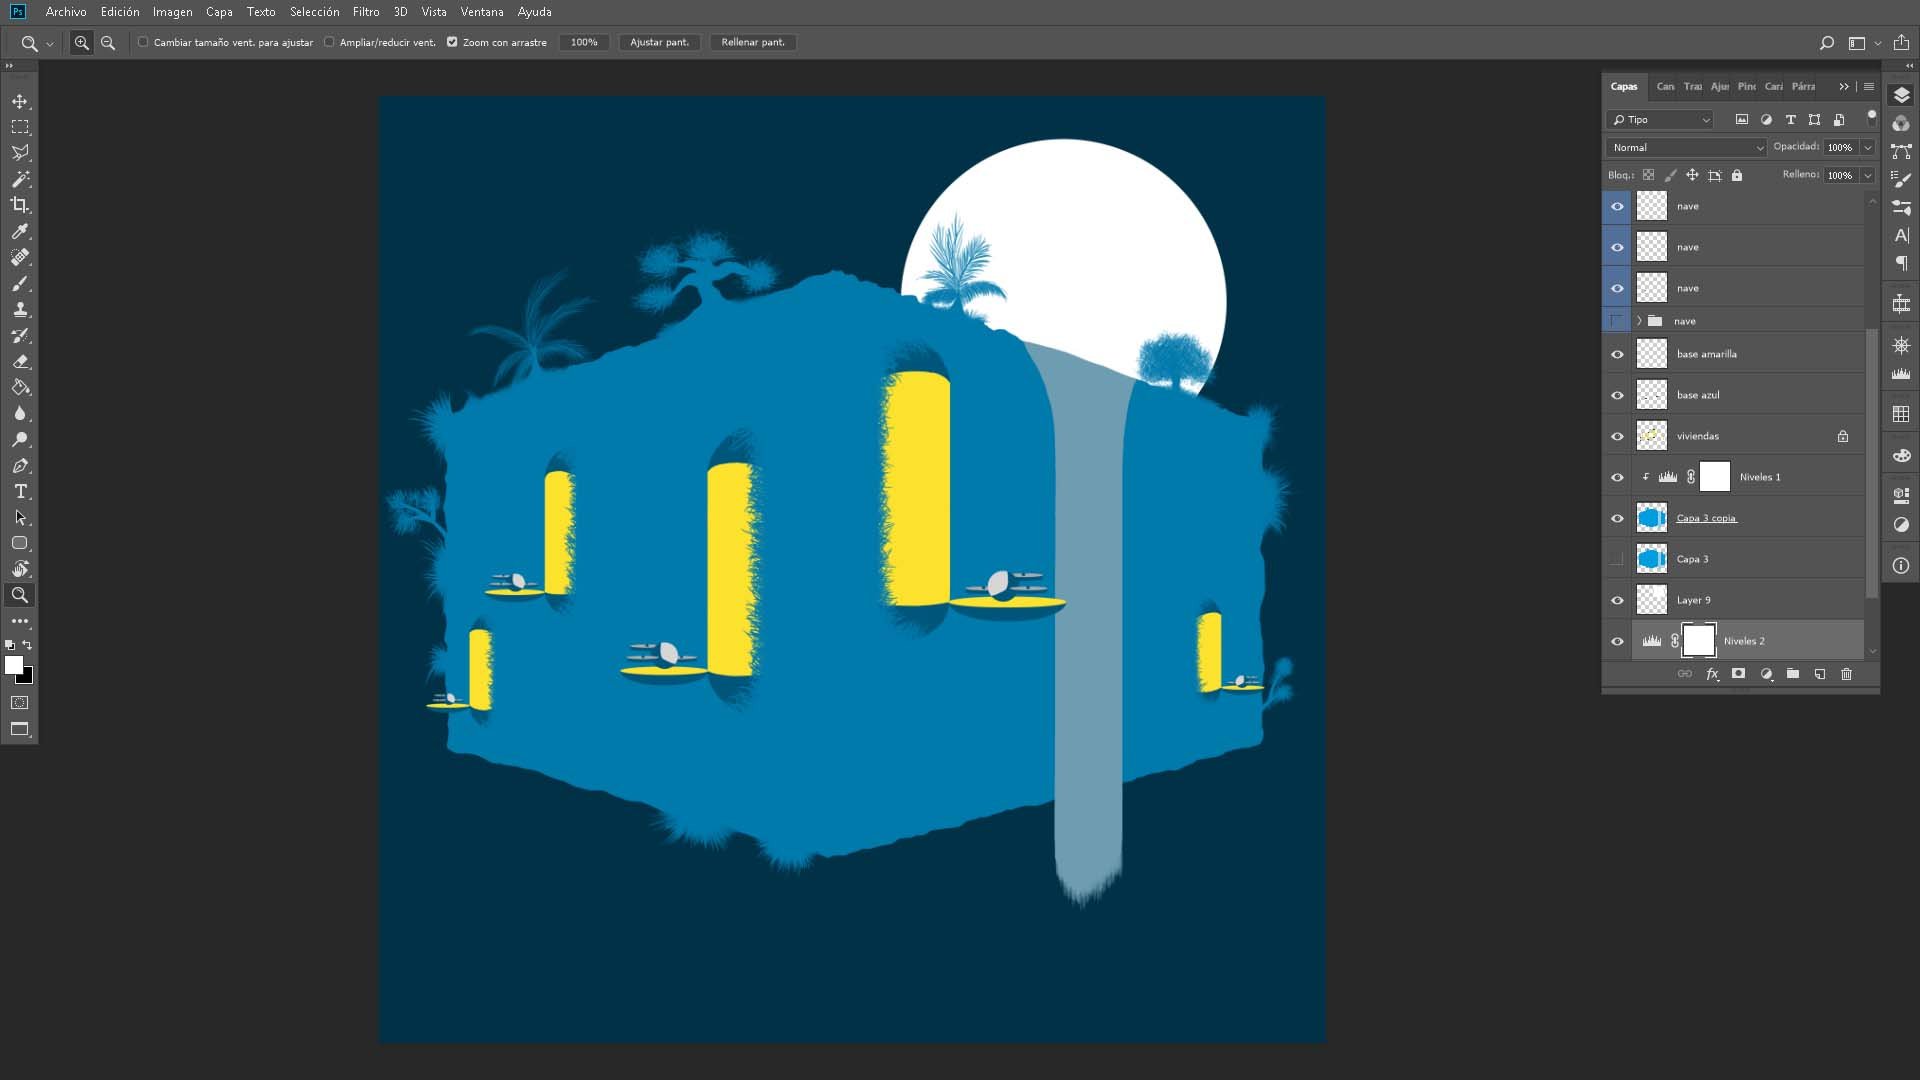The height and width of the screenshot is (1080, 1920).
Task: Select the Eraser tool
Action: point(20,361)
